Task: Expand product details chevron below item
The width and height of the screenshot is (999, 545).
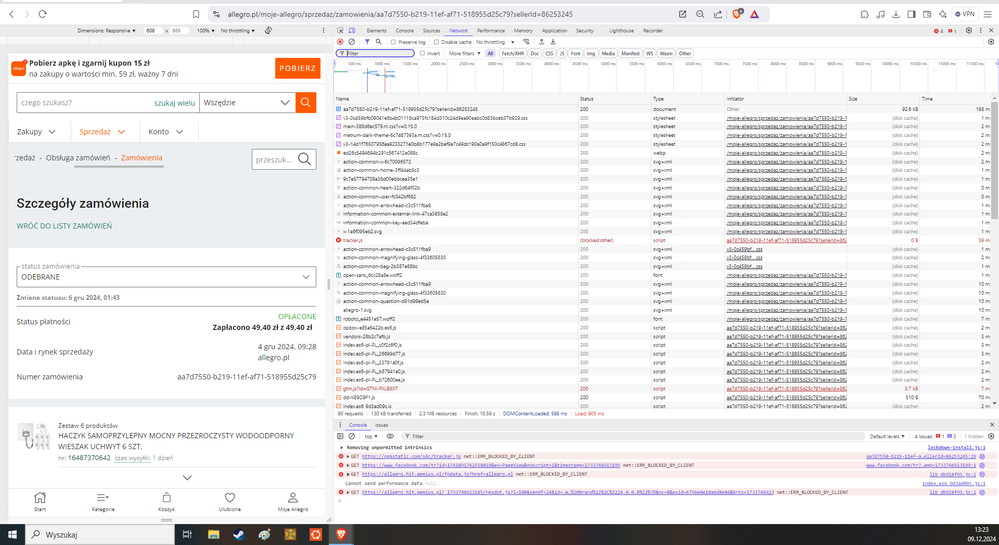Action: pyautogui.click(x=187, y=477)
